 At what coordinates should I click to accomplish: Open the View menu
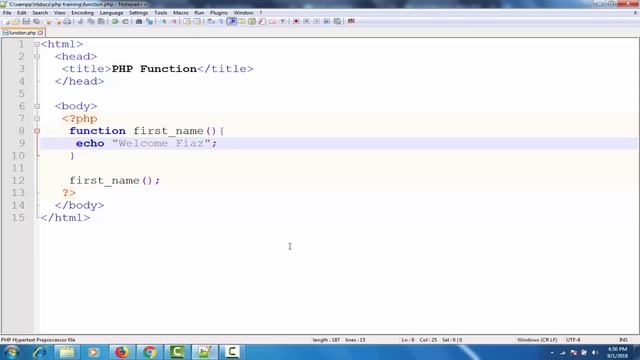[60, 13]
